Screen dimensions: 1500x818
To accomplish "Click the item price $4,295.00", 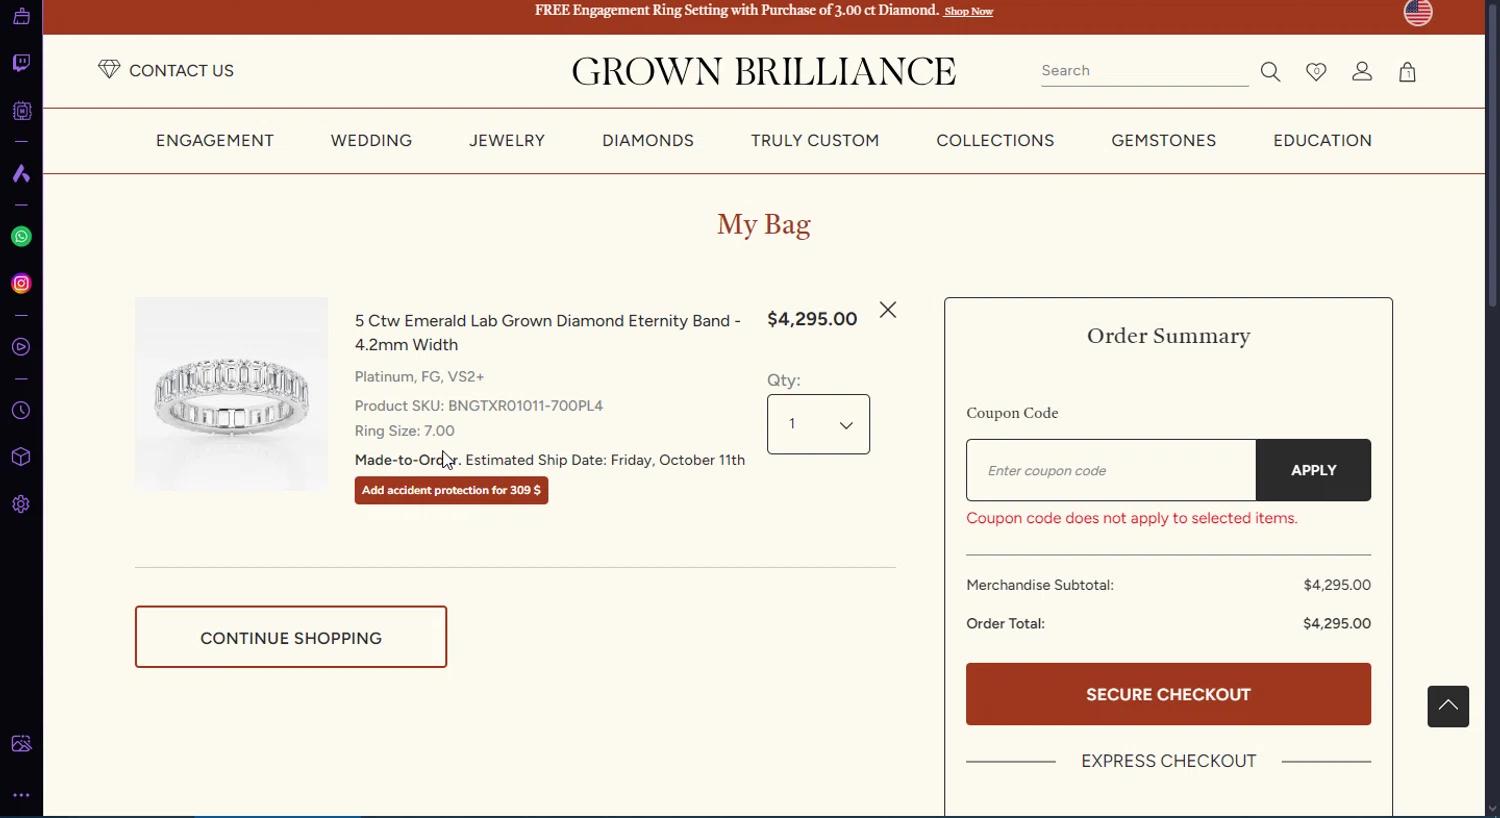I will pyautogui.click(x=812, y=319).
